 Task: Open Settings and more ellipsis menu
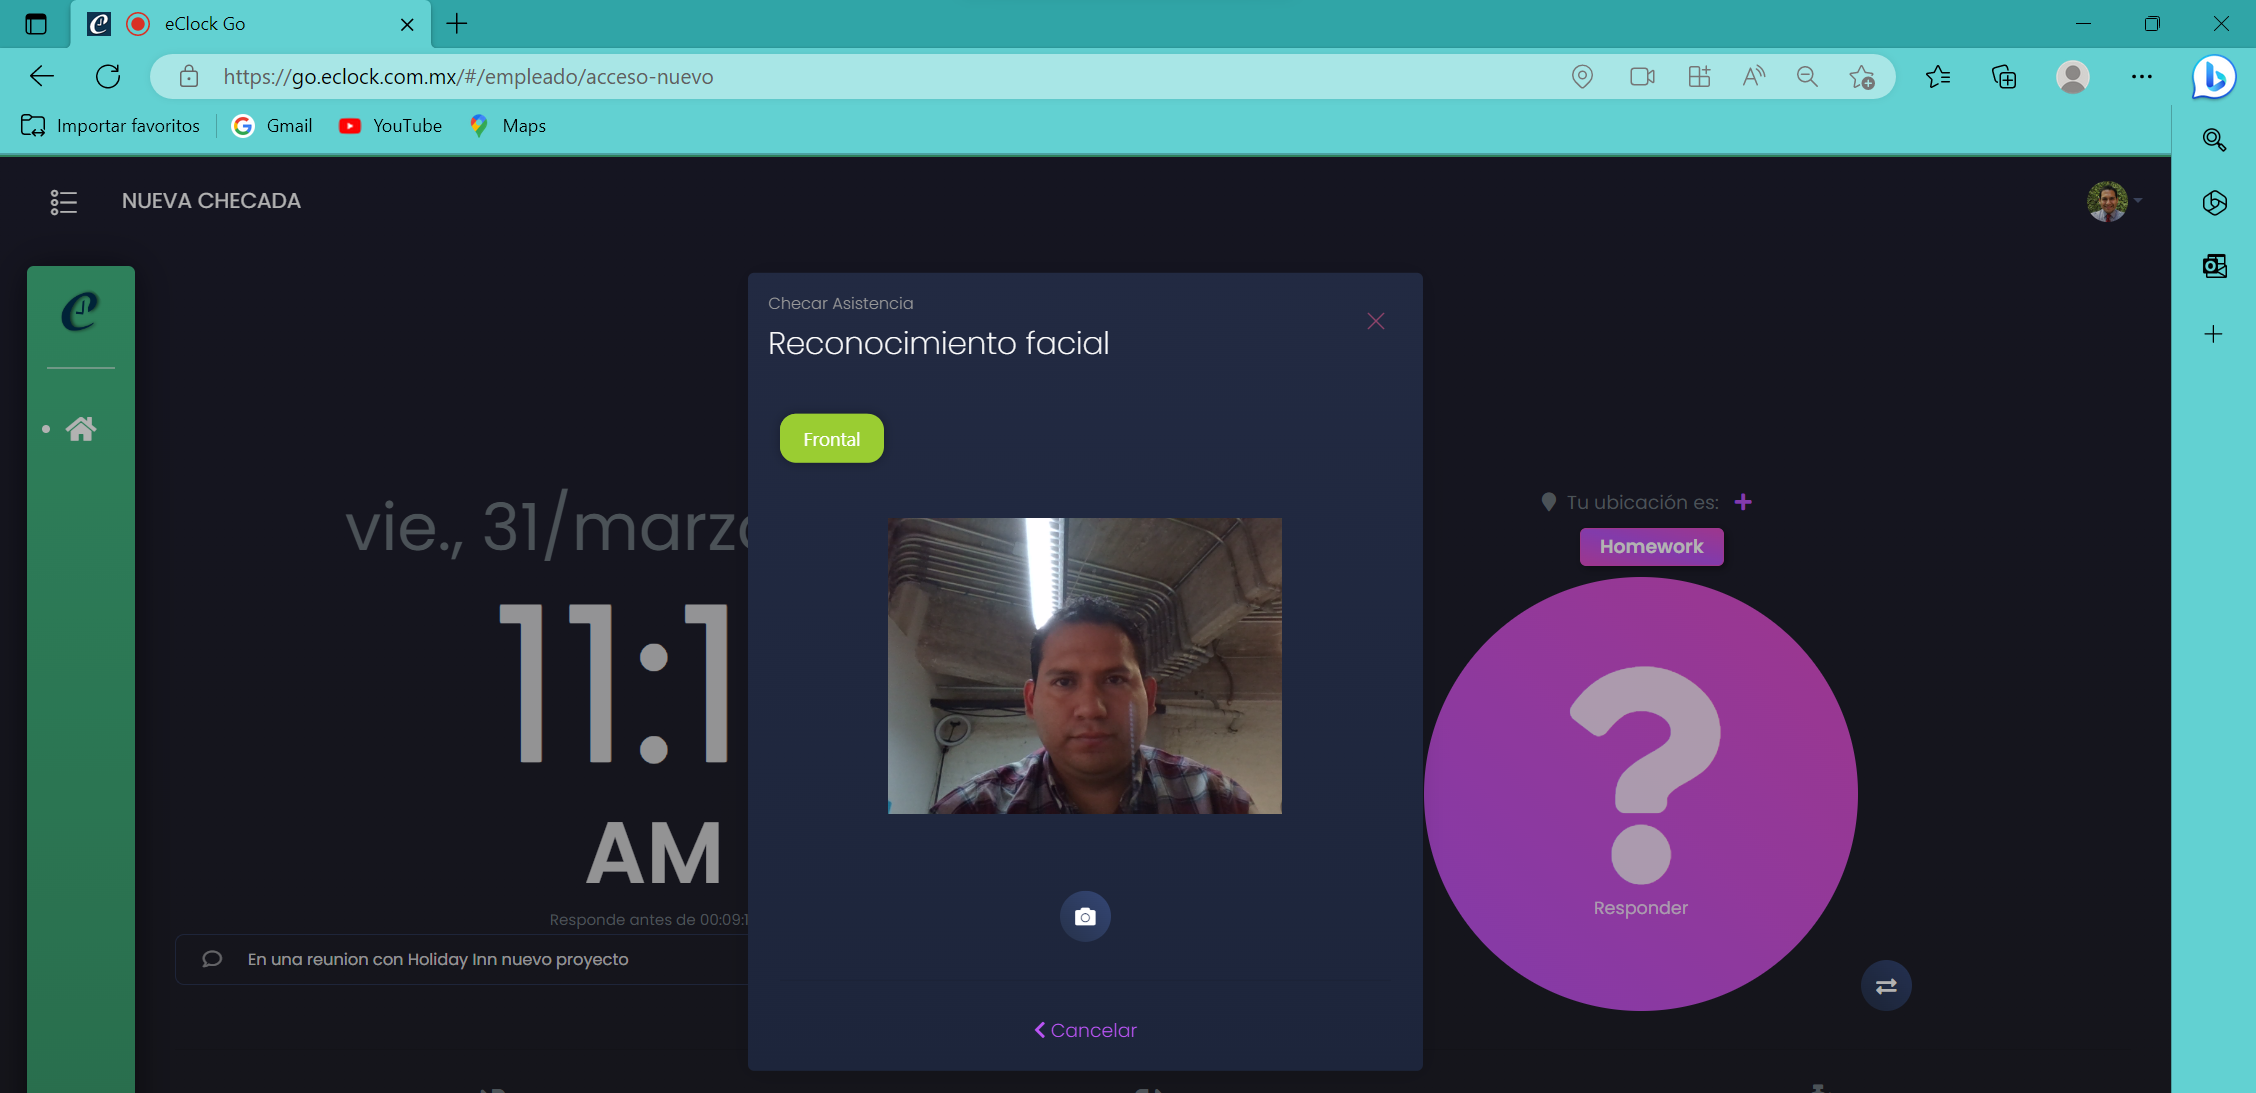coord(2141,77)
